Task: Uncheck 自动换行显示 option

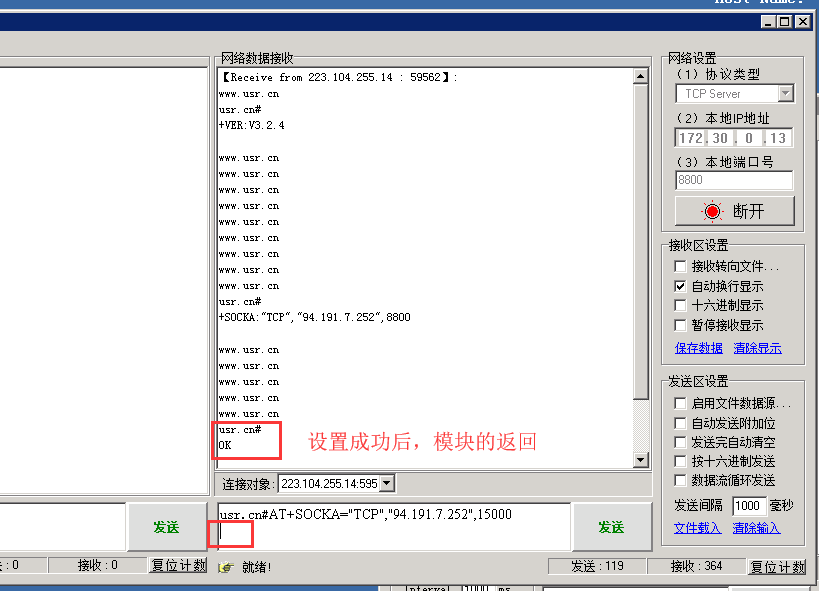Action: coord(681,286)
